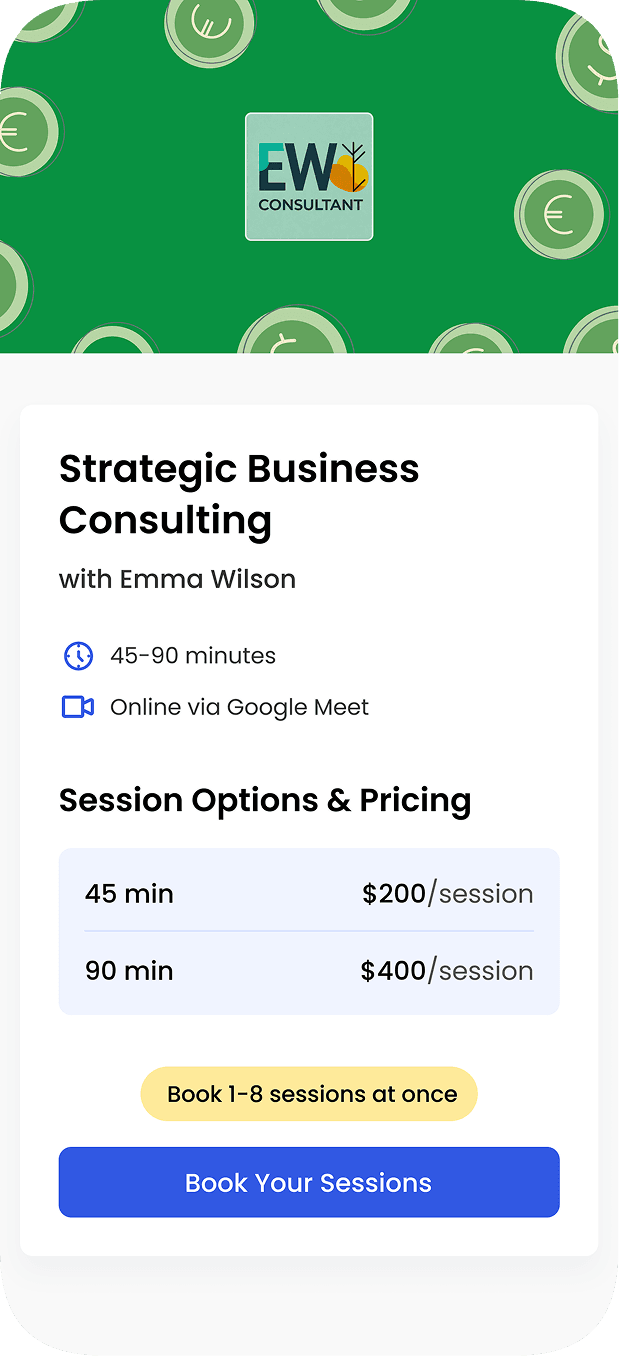The height and width of the screenshot is (1356, 619).
Task: Click the Online via Google Meet text
Action: coord(239,707)
